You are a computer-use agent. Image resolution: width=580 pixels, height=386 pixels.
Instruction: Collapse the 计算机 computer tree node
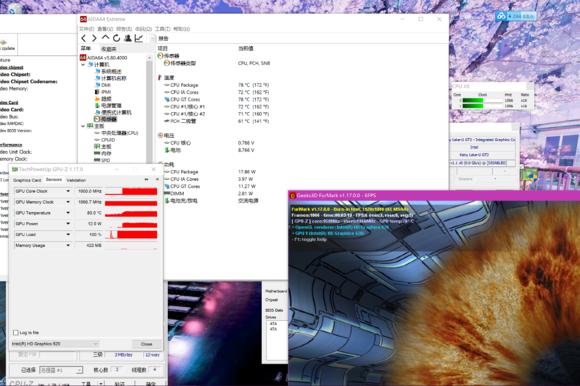(x=83, y=65)
